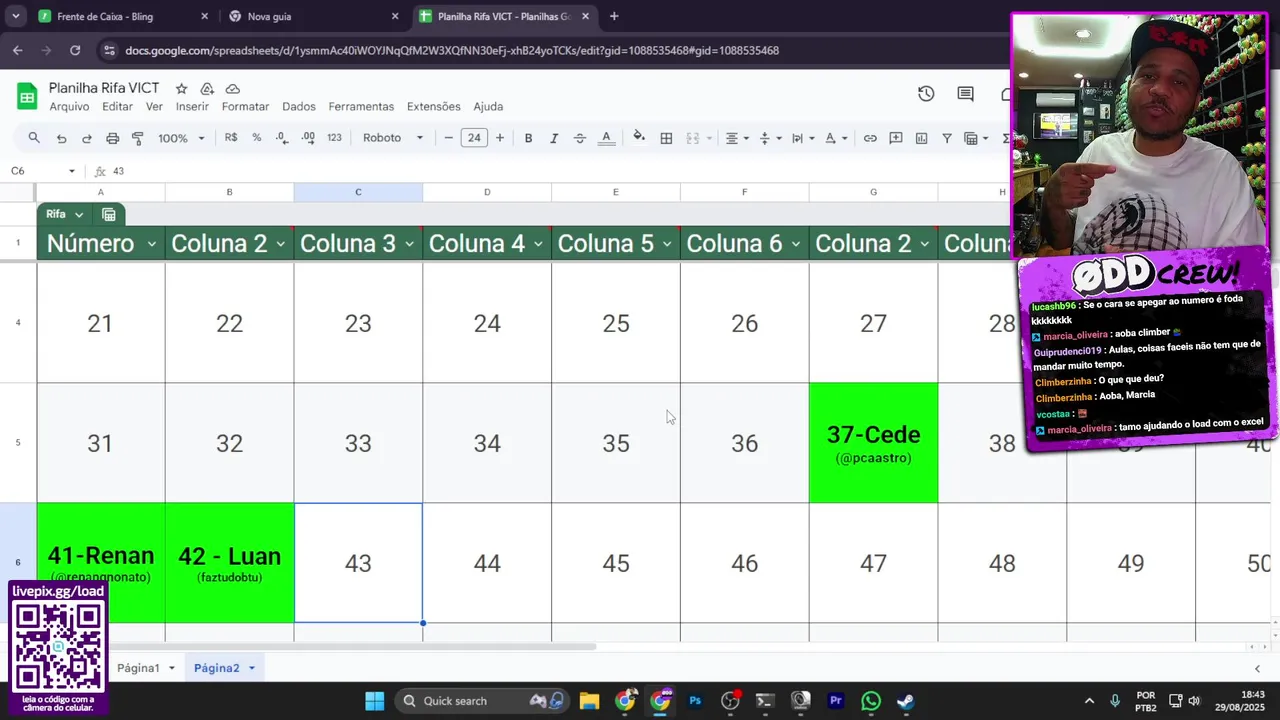This screenshot has width=1280, height=720.
Task: Insert a chart
Action: [x=921, y=138]
